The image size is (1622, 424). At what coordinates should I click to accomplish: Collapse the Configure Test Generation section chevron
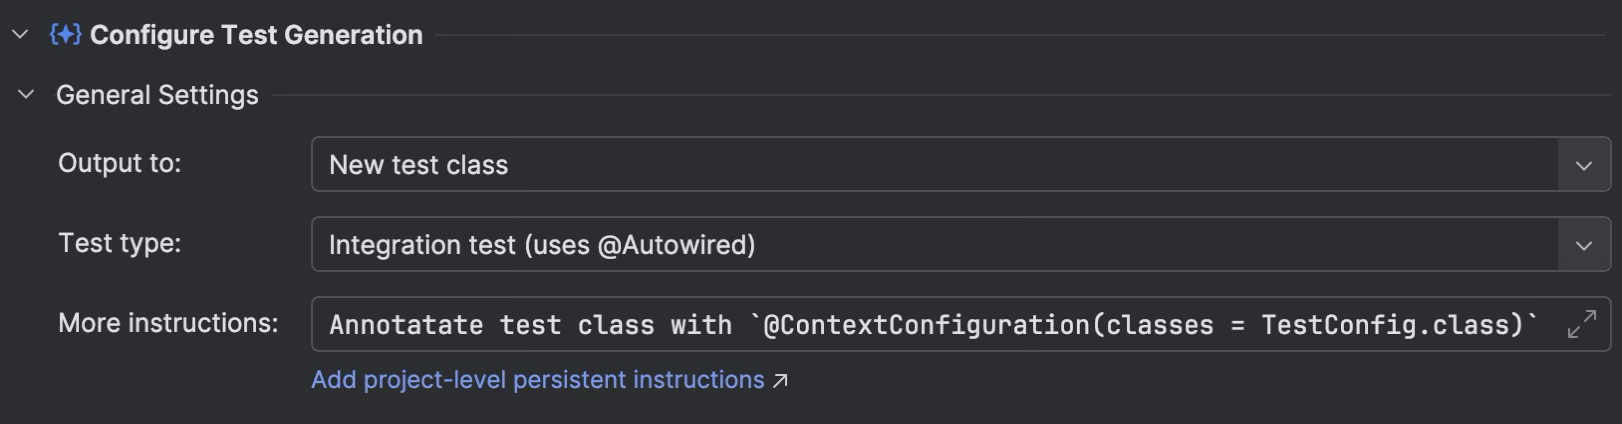click(x=20, y=35)
